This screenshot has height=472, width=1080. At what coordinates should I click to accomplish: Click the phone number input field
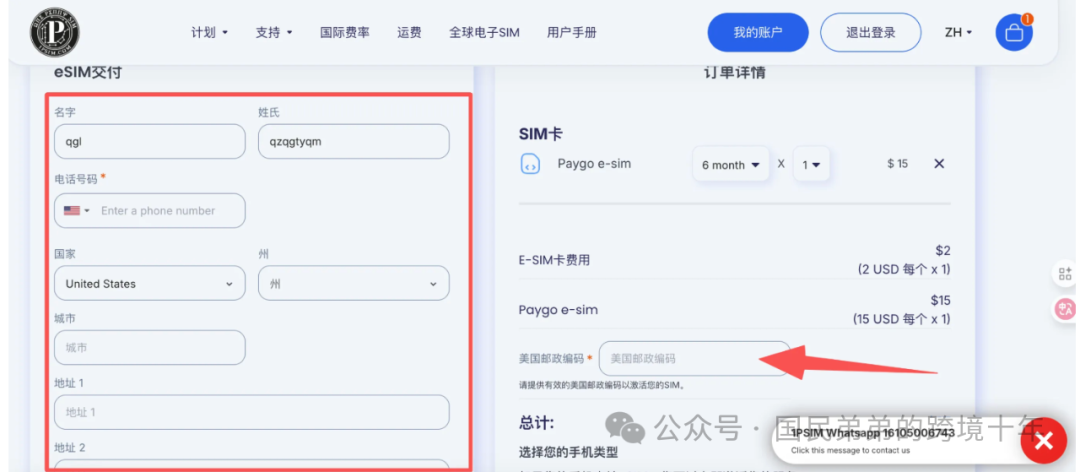pyautogui.click(x=149, y=210)
